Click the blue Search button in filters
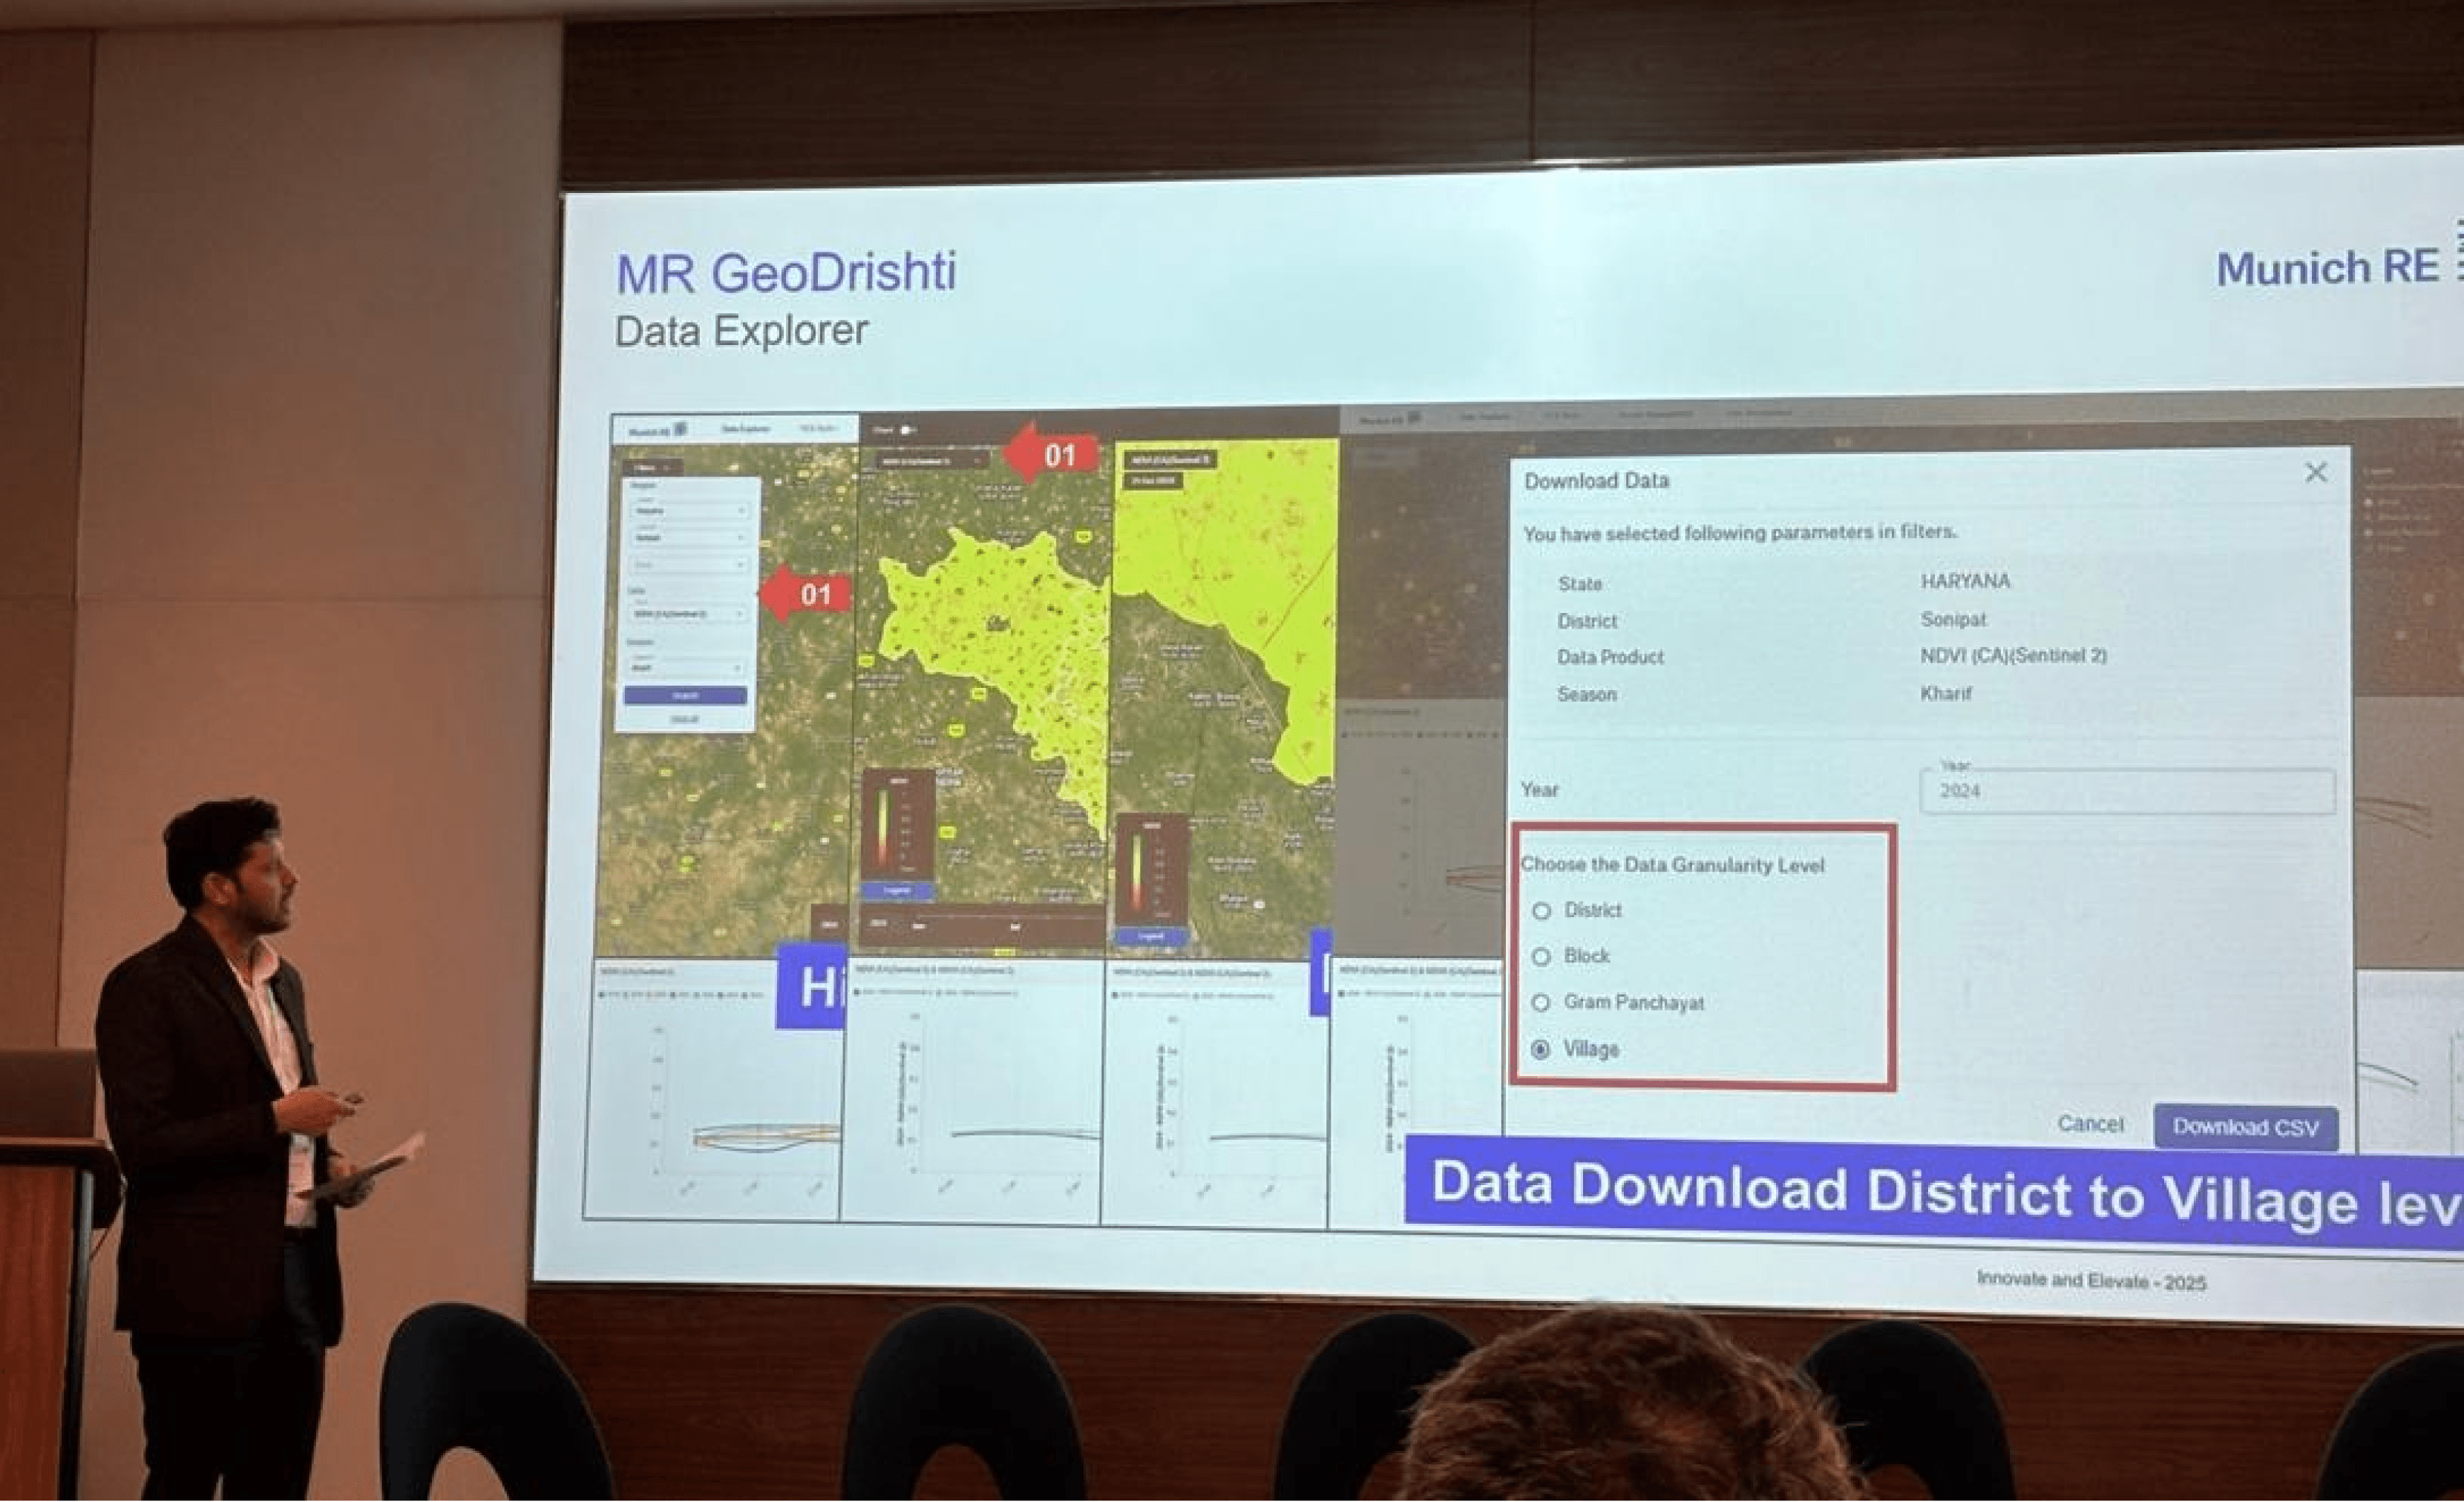This screenshot has height=1502, width=2464. pyautogui.click(x=685, y=695)
